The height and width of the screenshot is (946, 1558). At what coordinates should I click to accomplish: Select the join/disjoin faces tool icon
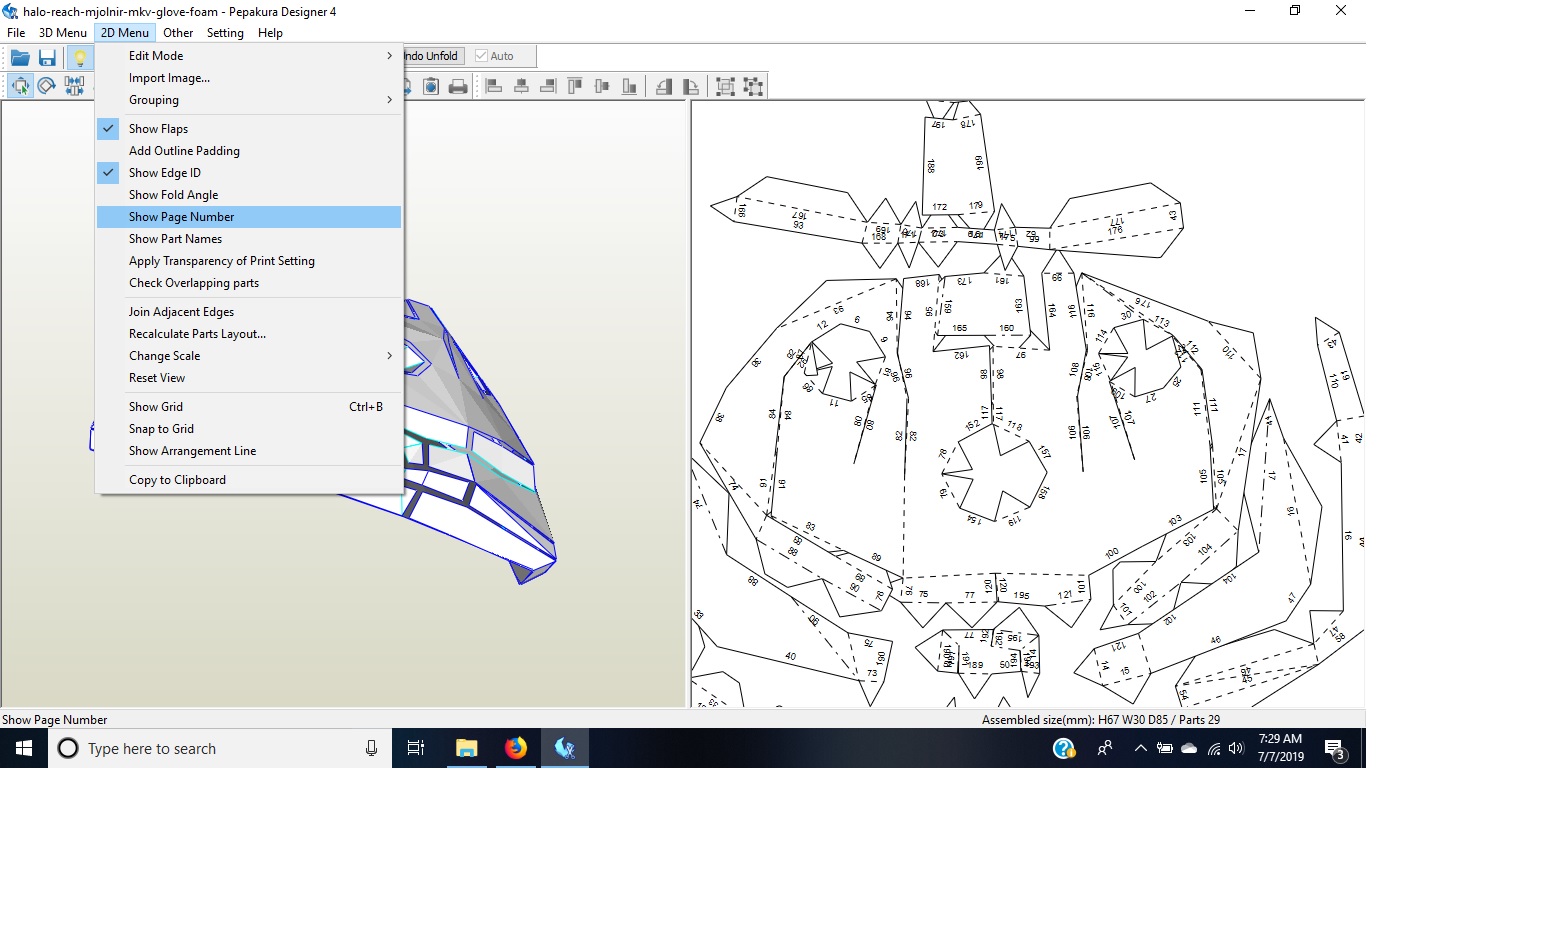[x=74, y=86]
